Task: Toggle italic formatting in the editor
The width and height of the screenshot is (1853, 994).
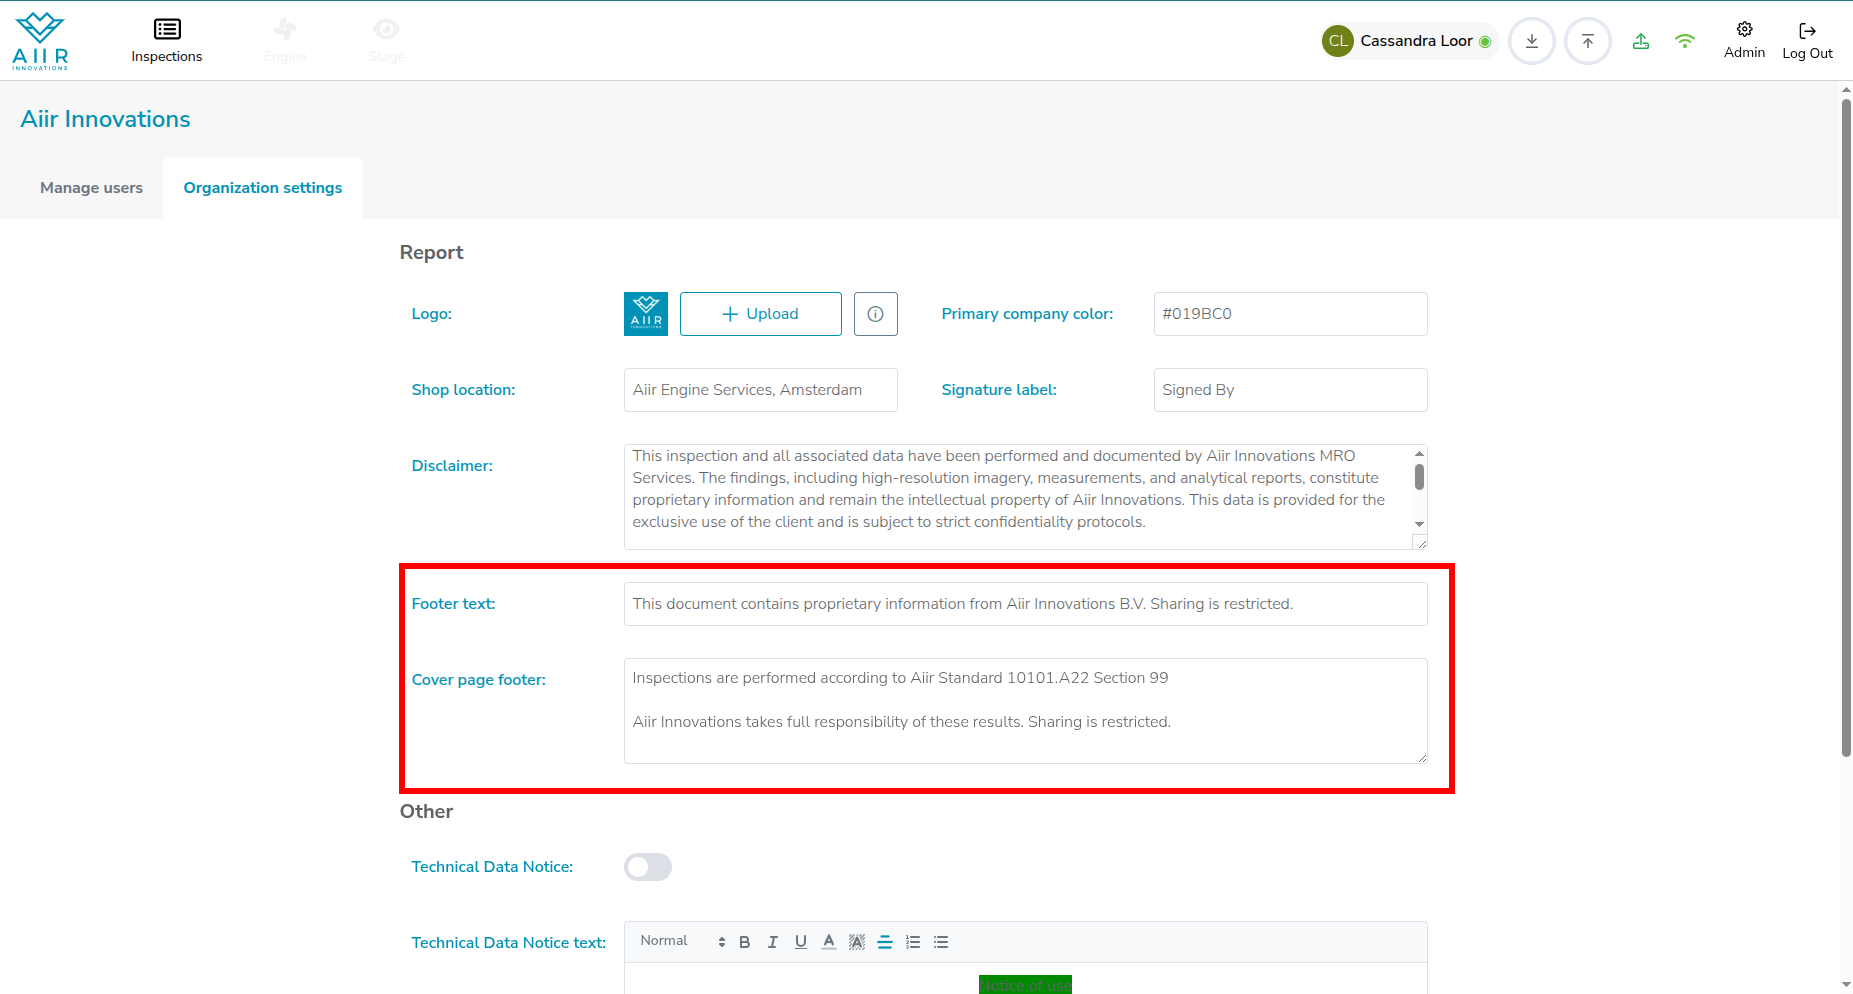Action: [x=773, y=942]
